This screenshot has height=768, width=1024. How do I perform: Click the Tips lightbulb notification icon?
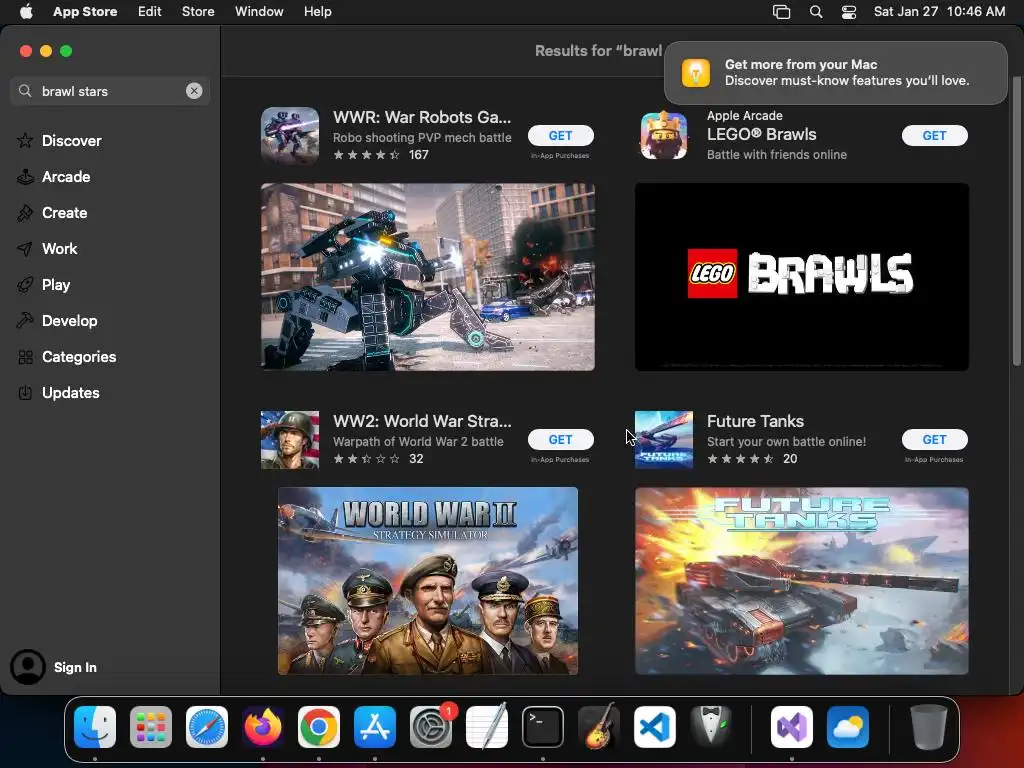(x=696, y=72)
